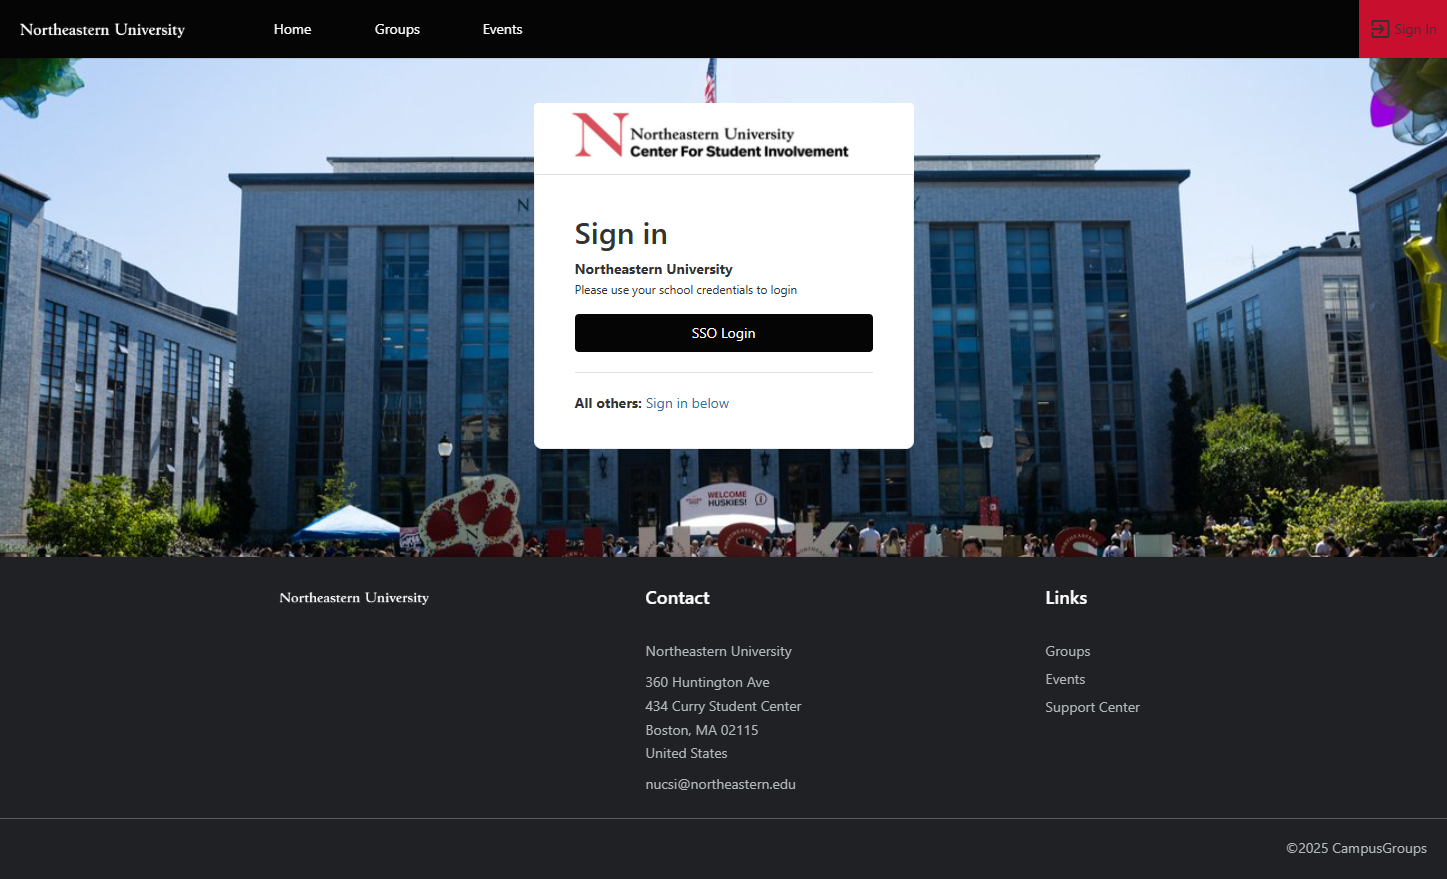Click the Northeastern University footer logo
1447x879 pixels.
[x=354, y=598]
